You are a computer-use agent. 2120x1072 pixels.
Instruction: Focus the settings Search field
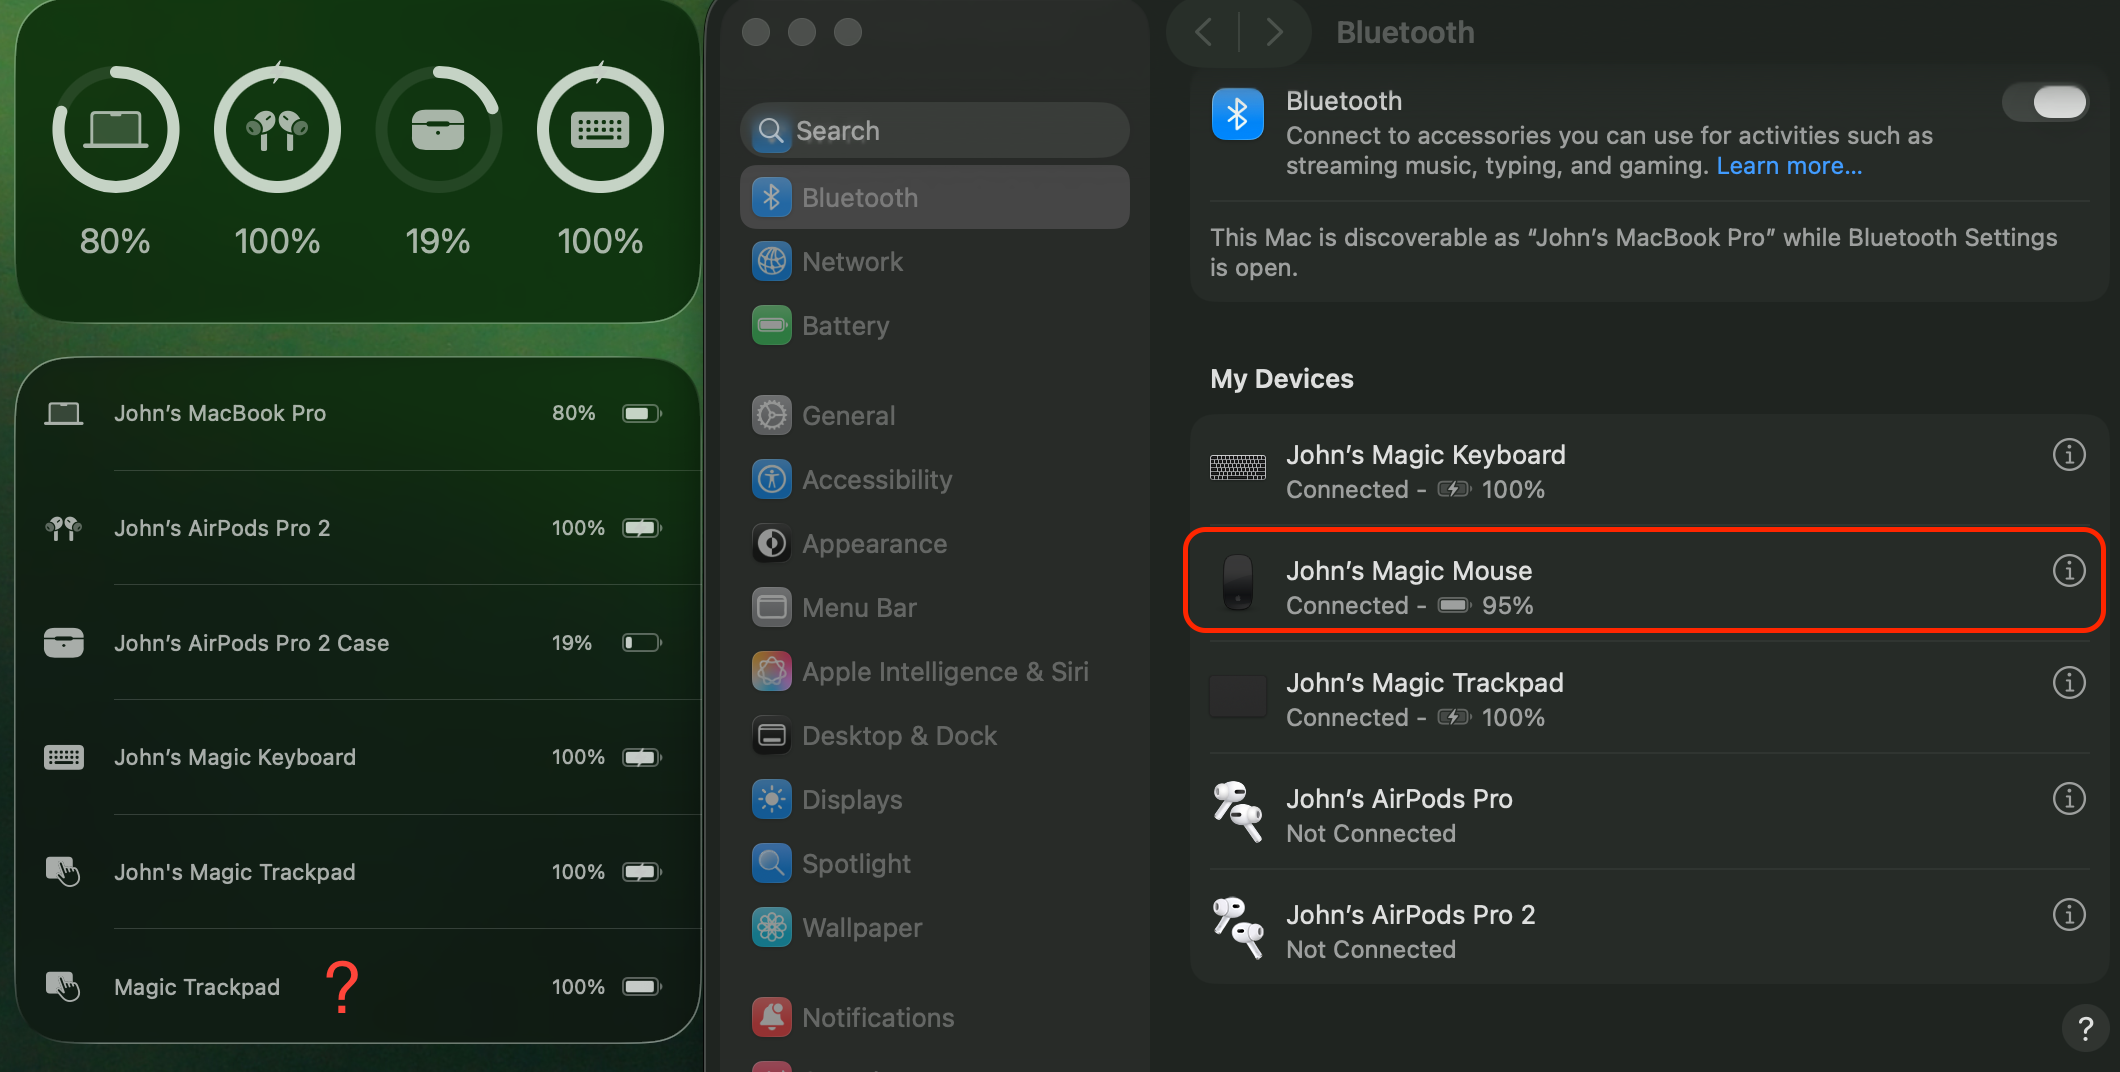click(x=935, y=130)
